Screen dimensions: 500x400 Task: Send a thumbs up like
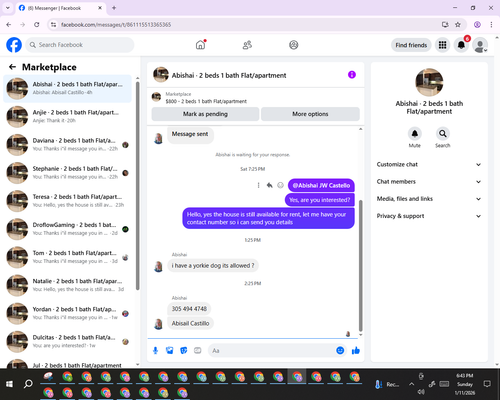click(x=356, y=350)
